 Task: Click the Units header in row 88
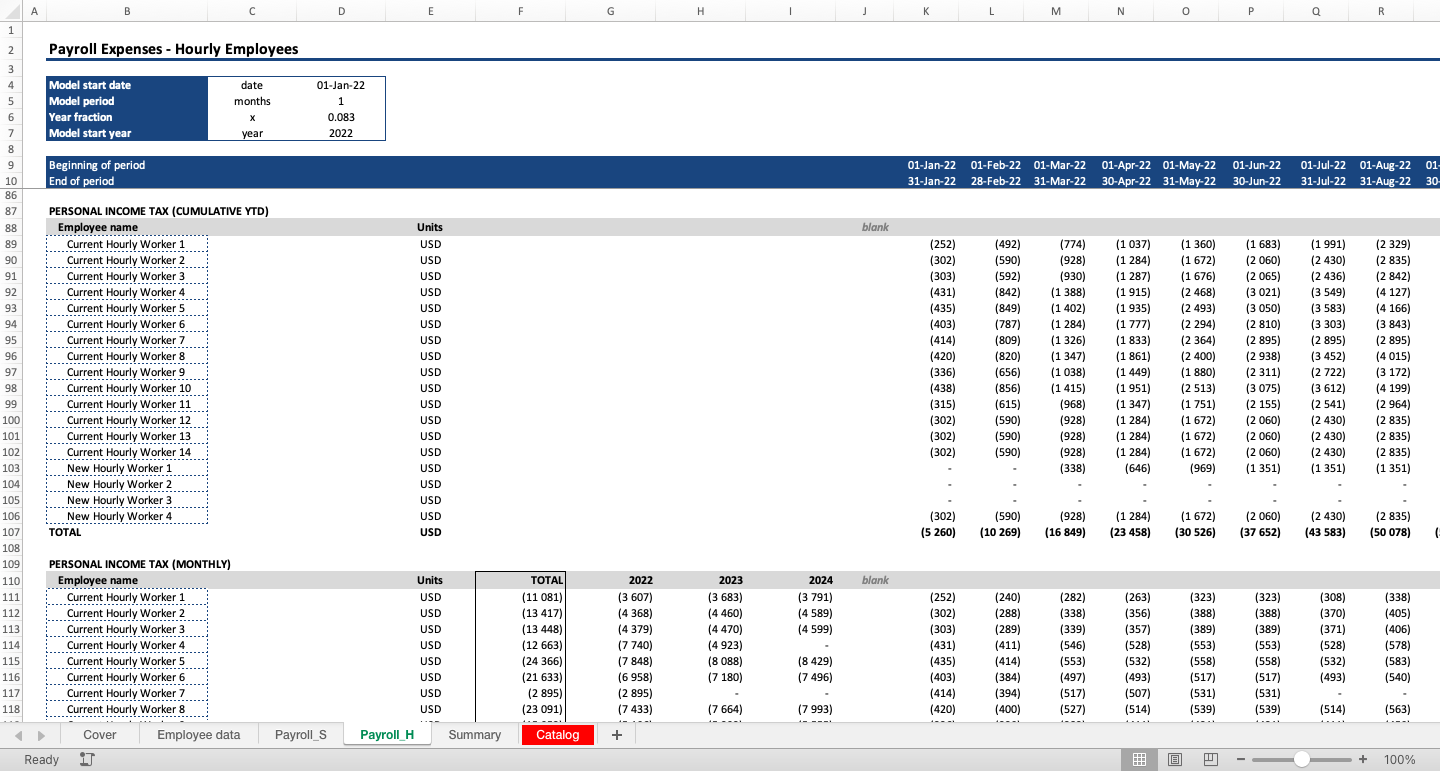click(430, 227)
